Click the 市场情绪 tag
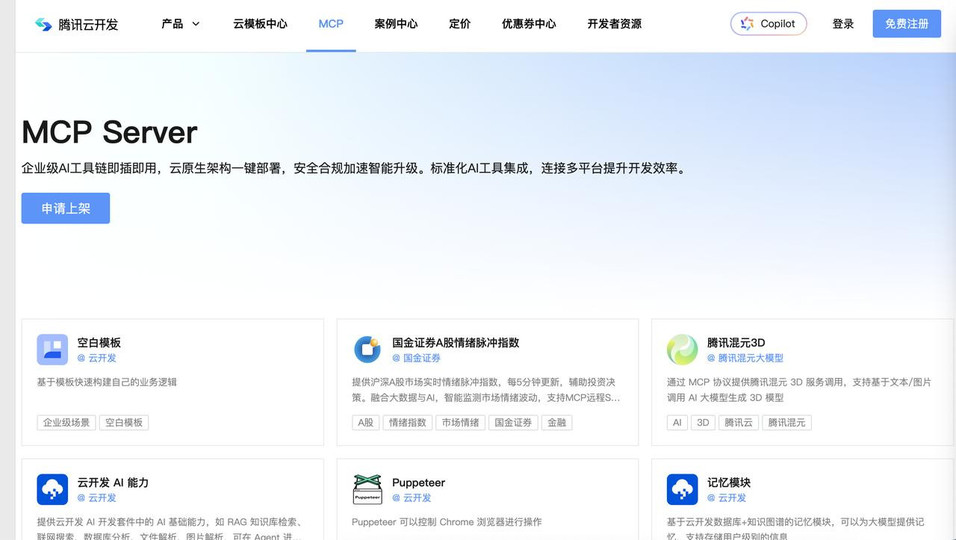This screenshot has width=956, height=540. click(460, 422)
